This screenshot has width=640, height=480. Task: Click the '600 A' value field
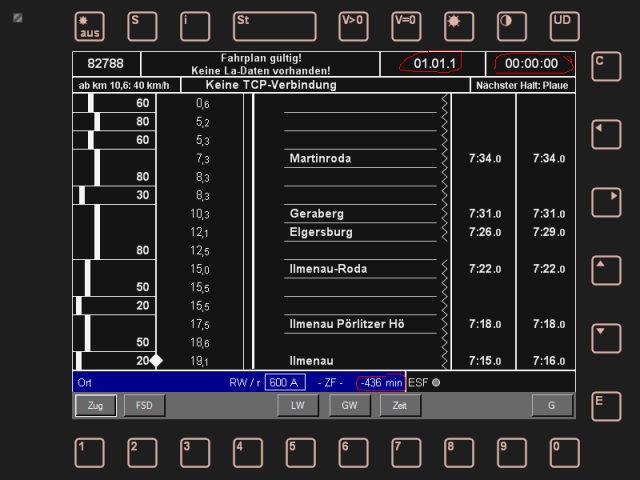tap(285, 382)
